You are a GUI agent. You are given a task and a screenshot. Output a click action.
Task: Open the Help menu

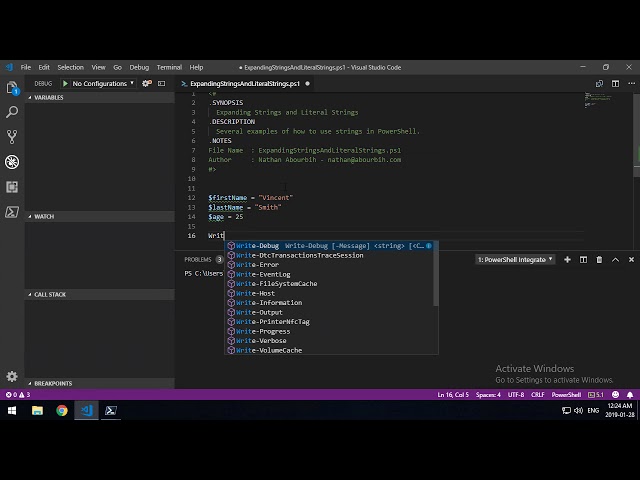[x=196, y=67]
